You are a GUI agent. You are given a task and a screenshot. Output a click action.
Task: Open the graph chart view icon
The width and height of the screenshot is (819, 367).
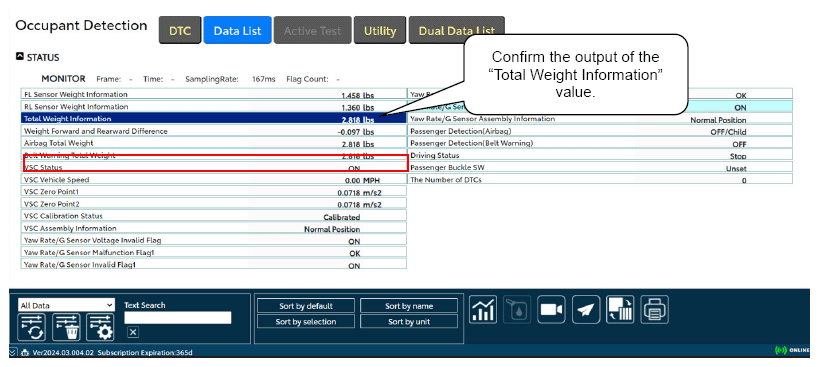point(483,309)
